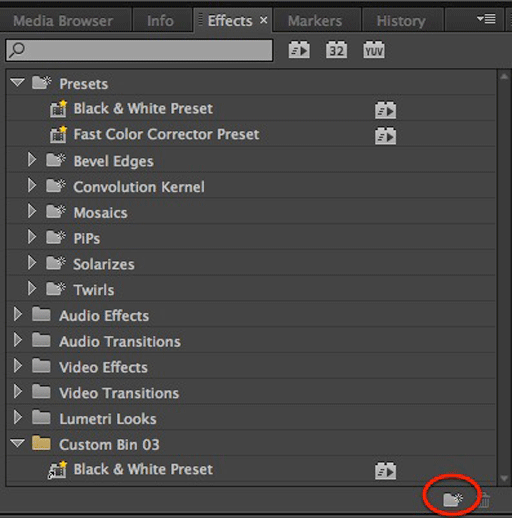Click the Presets folder icon
The image size is (512, 518).
click(x=42, y=83)
